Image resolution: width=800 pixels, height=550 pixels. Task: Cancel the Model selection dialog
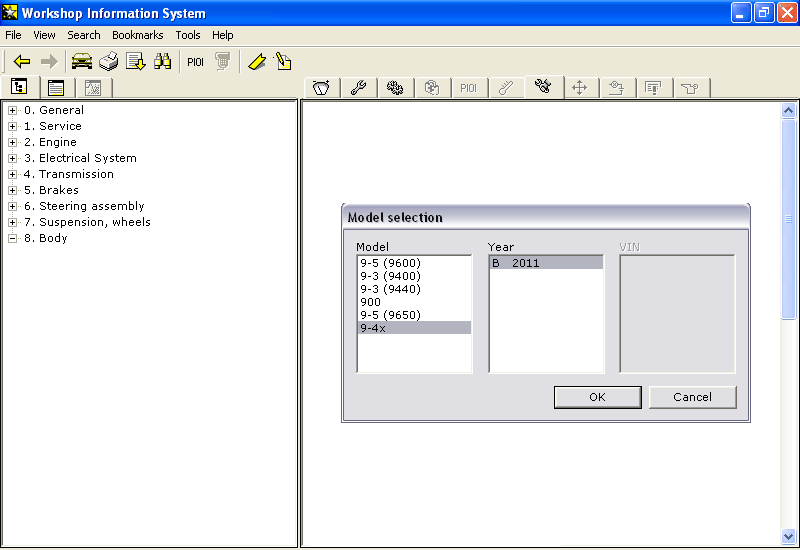point(692,397)
